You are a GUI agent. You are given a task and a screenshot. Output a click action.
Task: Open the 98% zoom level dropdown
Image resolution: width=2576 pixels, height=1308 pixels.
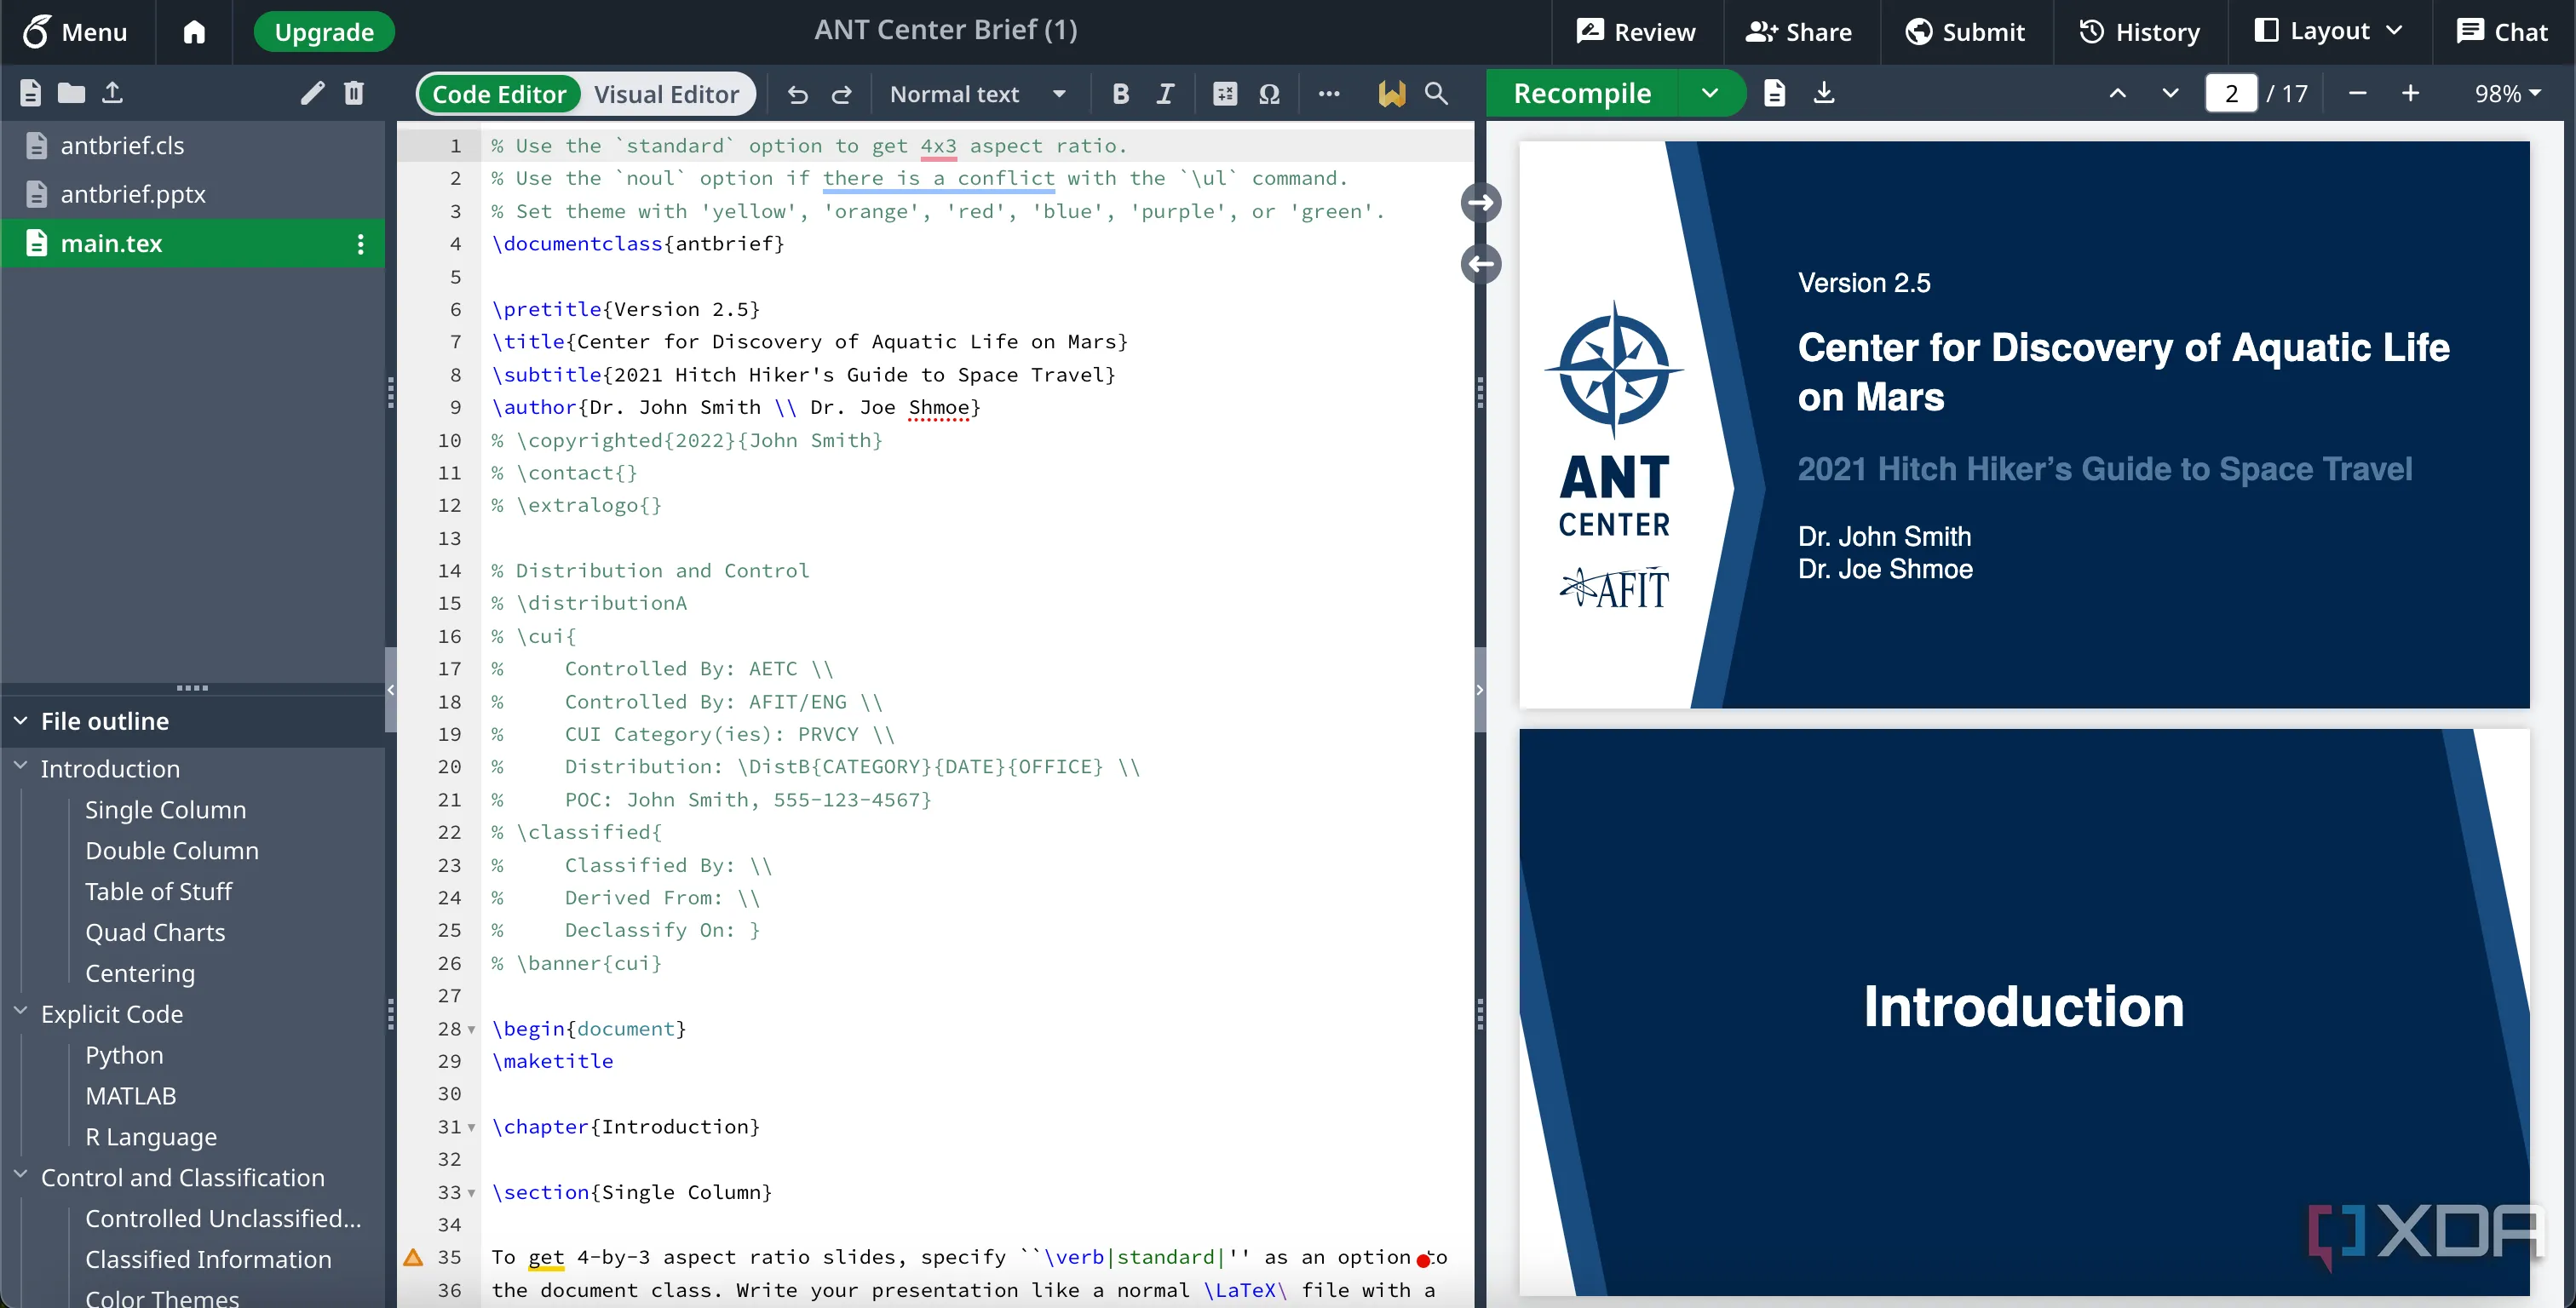(2508, 94)
